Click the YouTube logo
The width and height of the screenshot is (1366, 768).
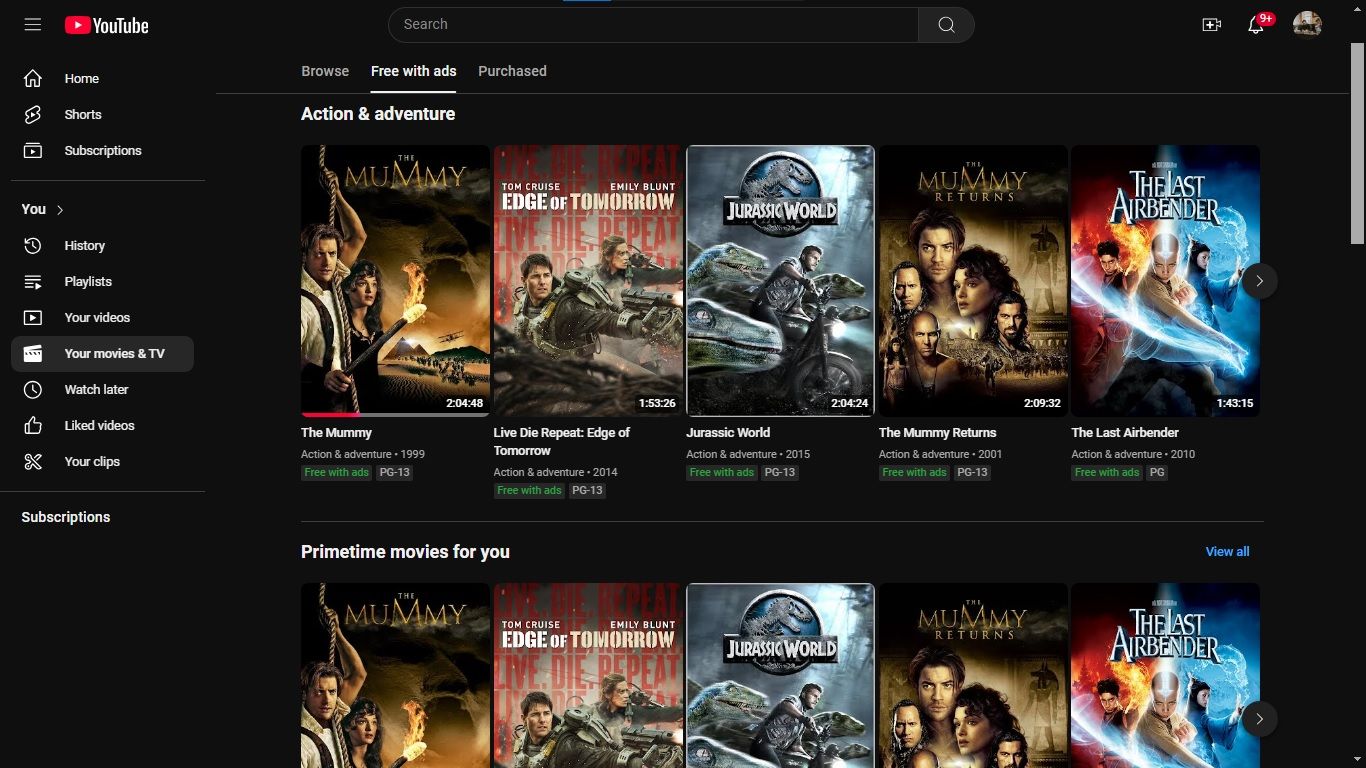[x=106, y=25]
